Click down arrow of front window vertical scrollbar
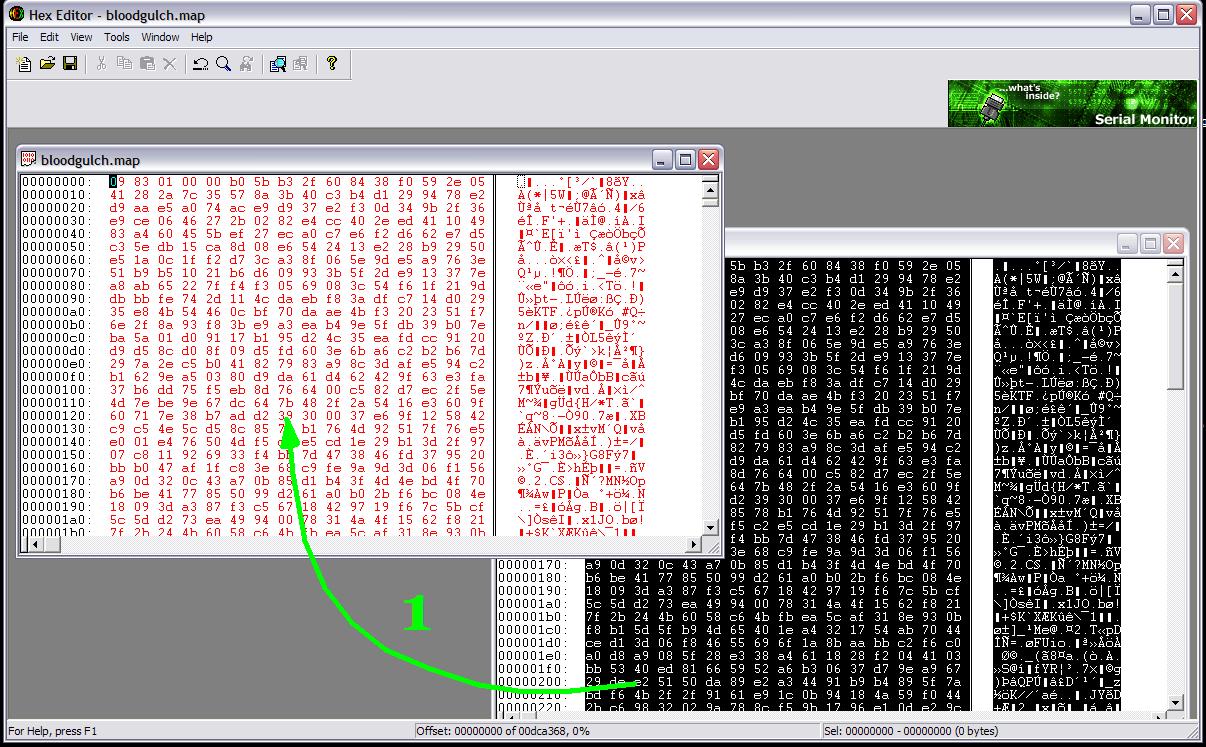This screenshot has width=1206, height=747. point(710,527)
